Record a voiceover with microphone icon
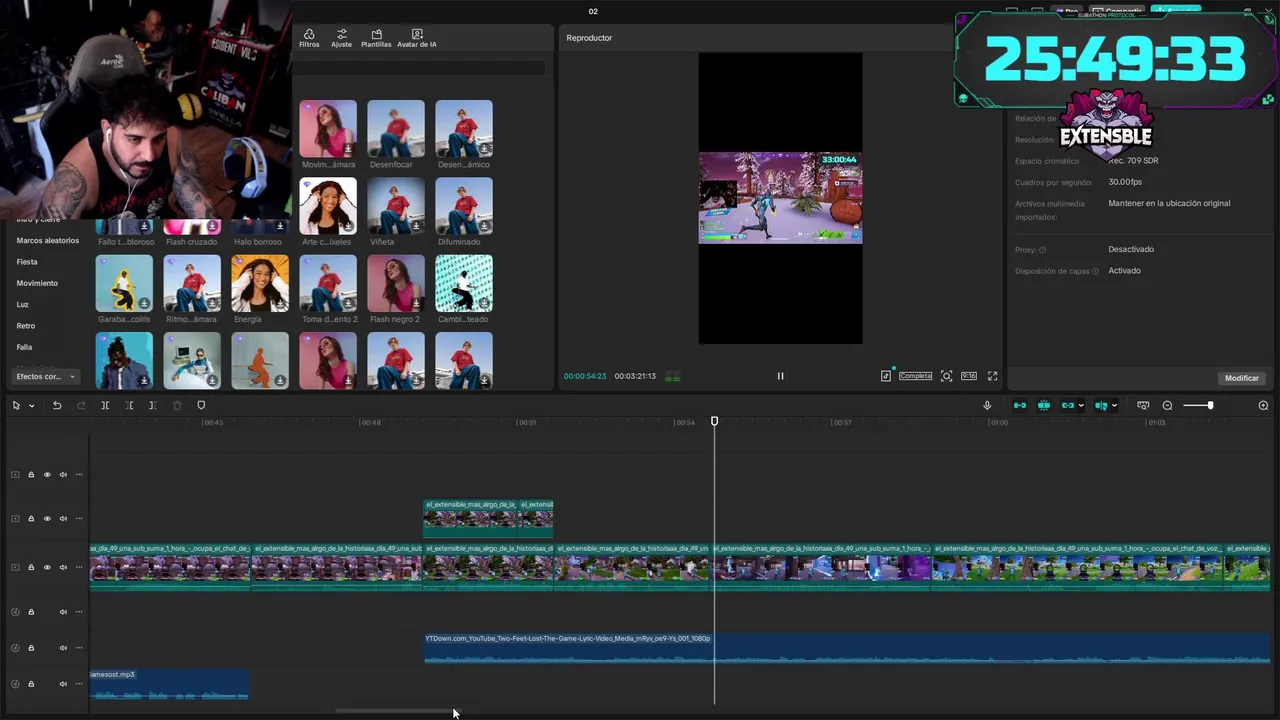Image resolution: width=1280 pixels, height=720 pixels. coord(987,405)
